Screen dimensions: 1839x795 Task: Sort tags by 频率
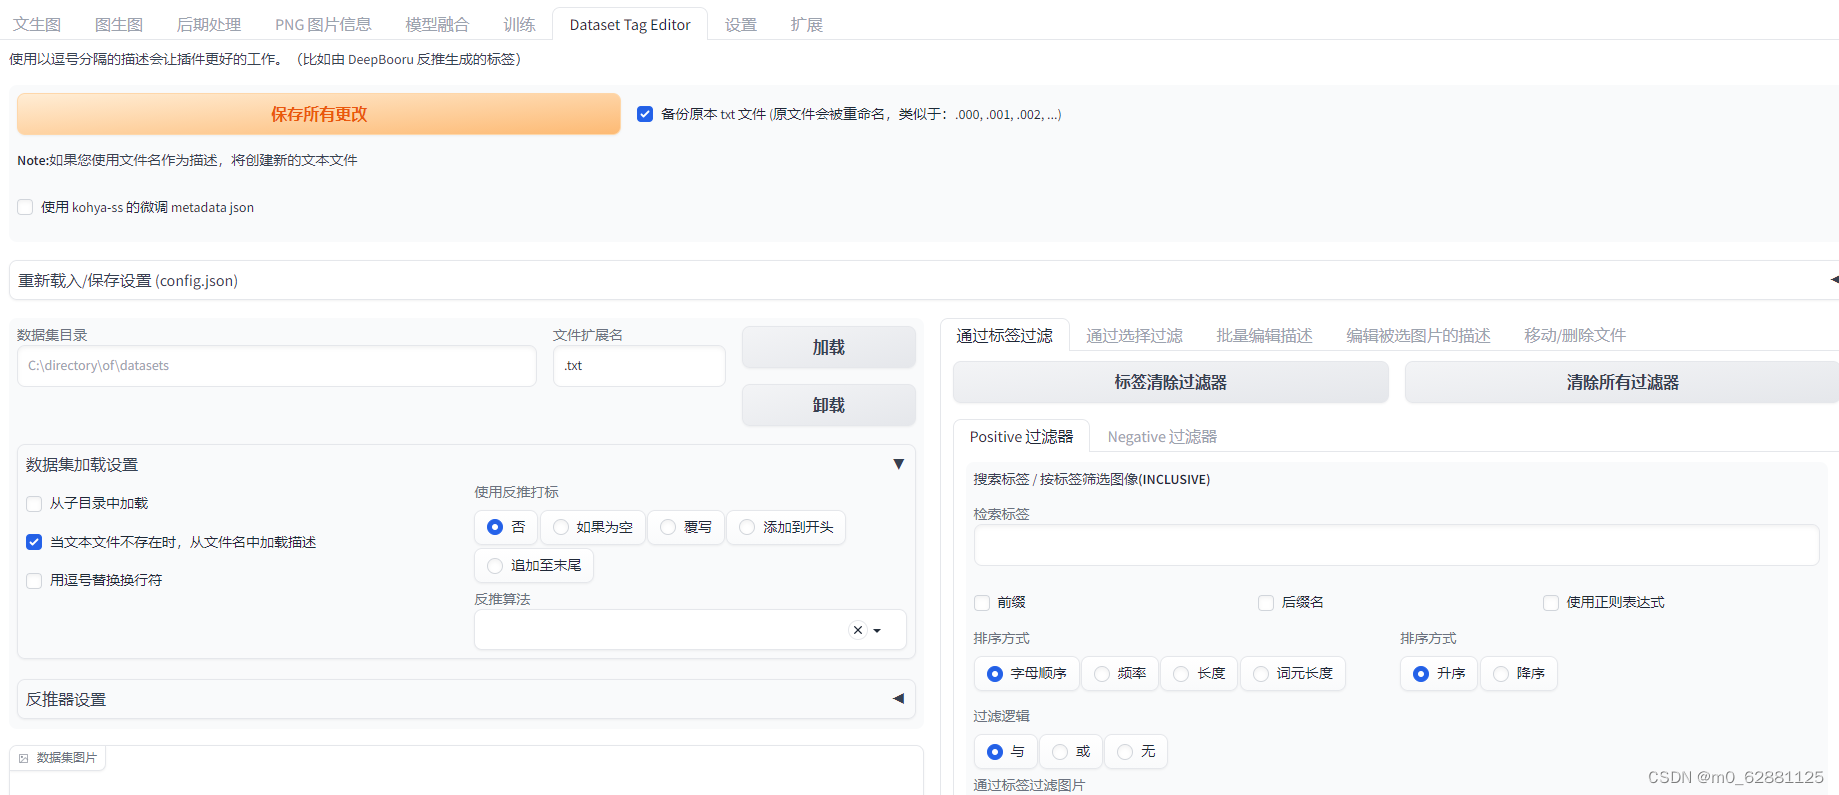tap(1120, 673)
